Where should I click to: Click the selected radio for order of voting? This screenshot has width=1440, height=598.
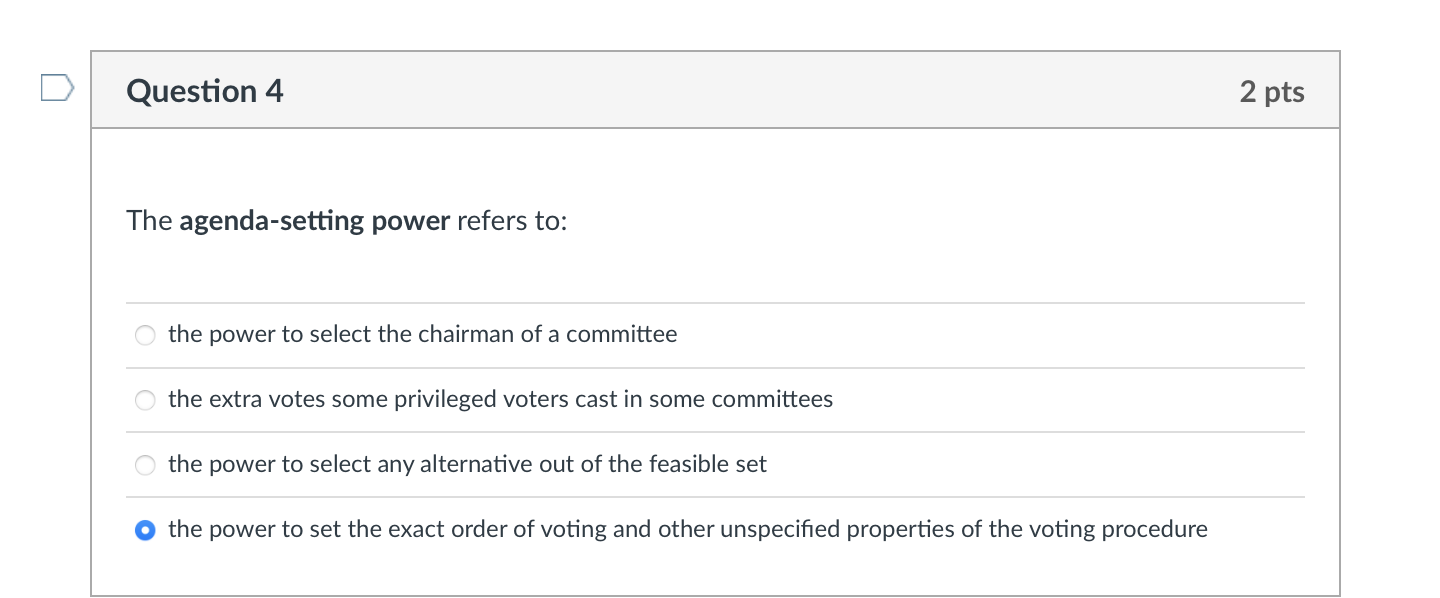[x=145, y=530]
